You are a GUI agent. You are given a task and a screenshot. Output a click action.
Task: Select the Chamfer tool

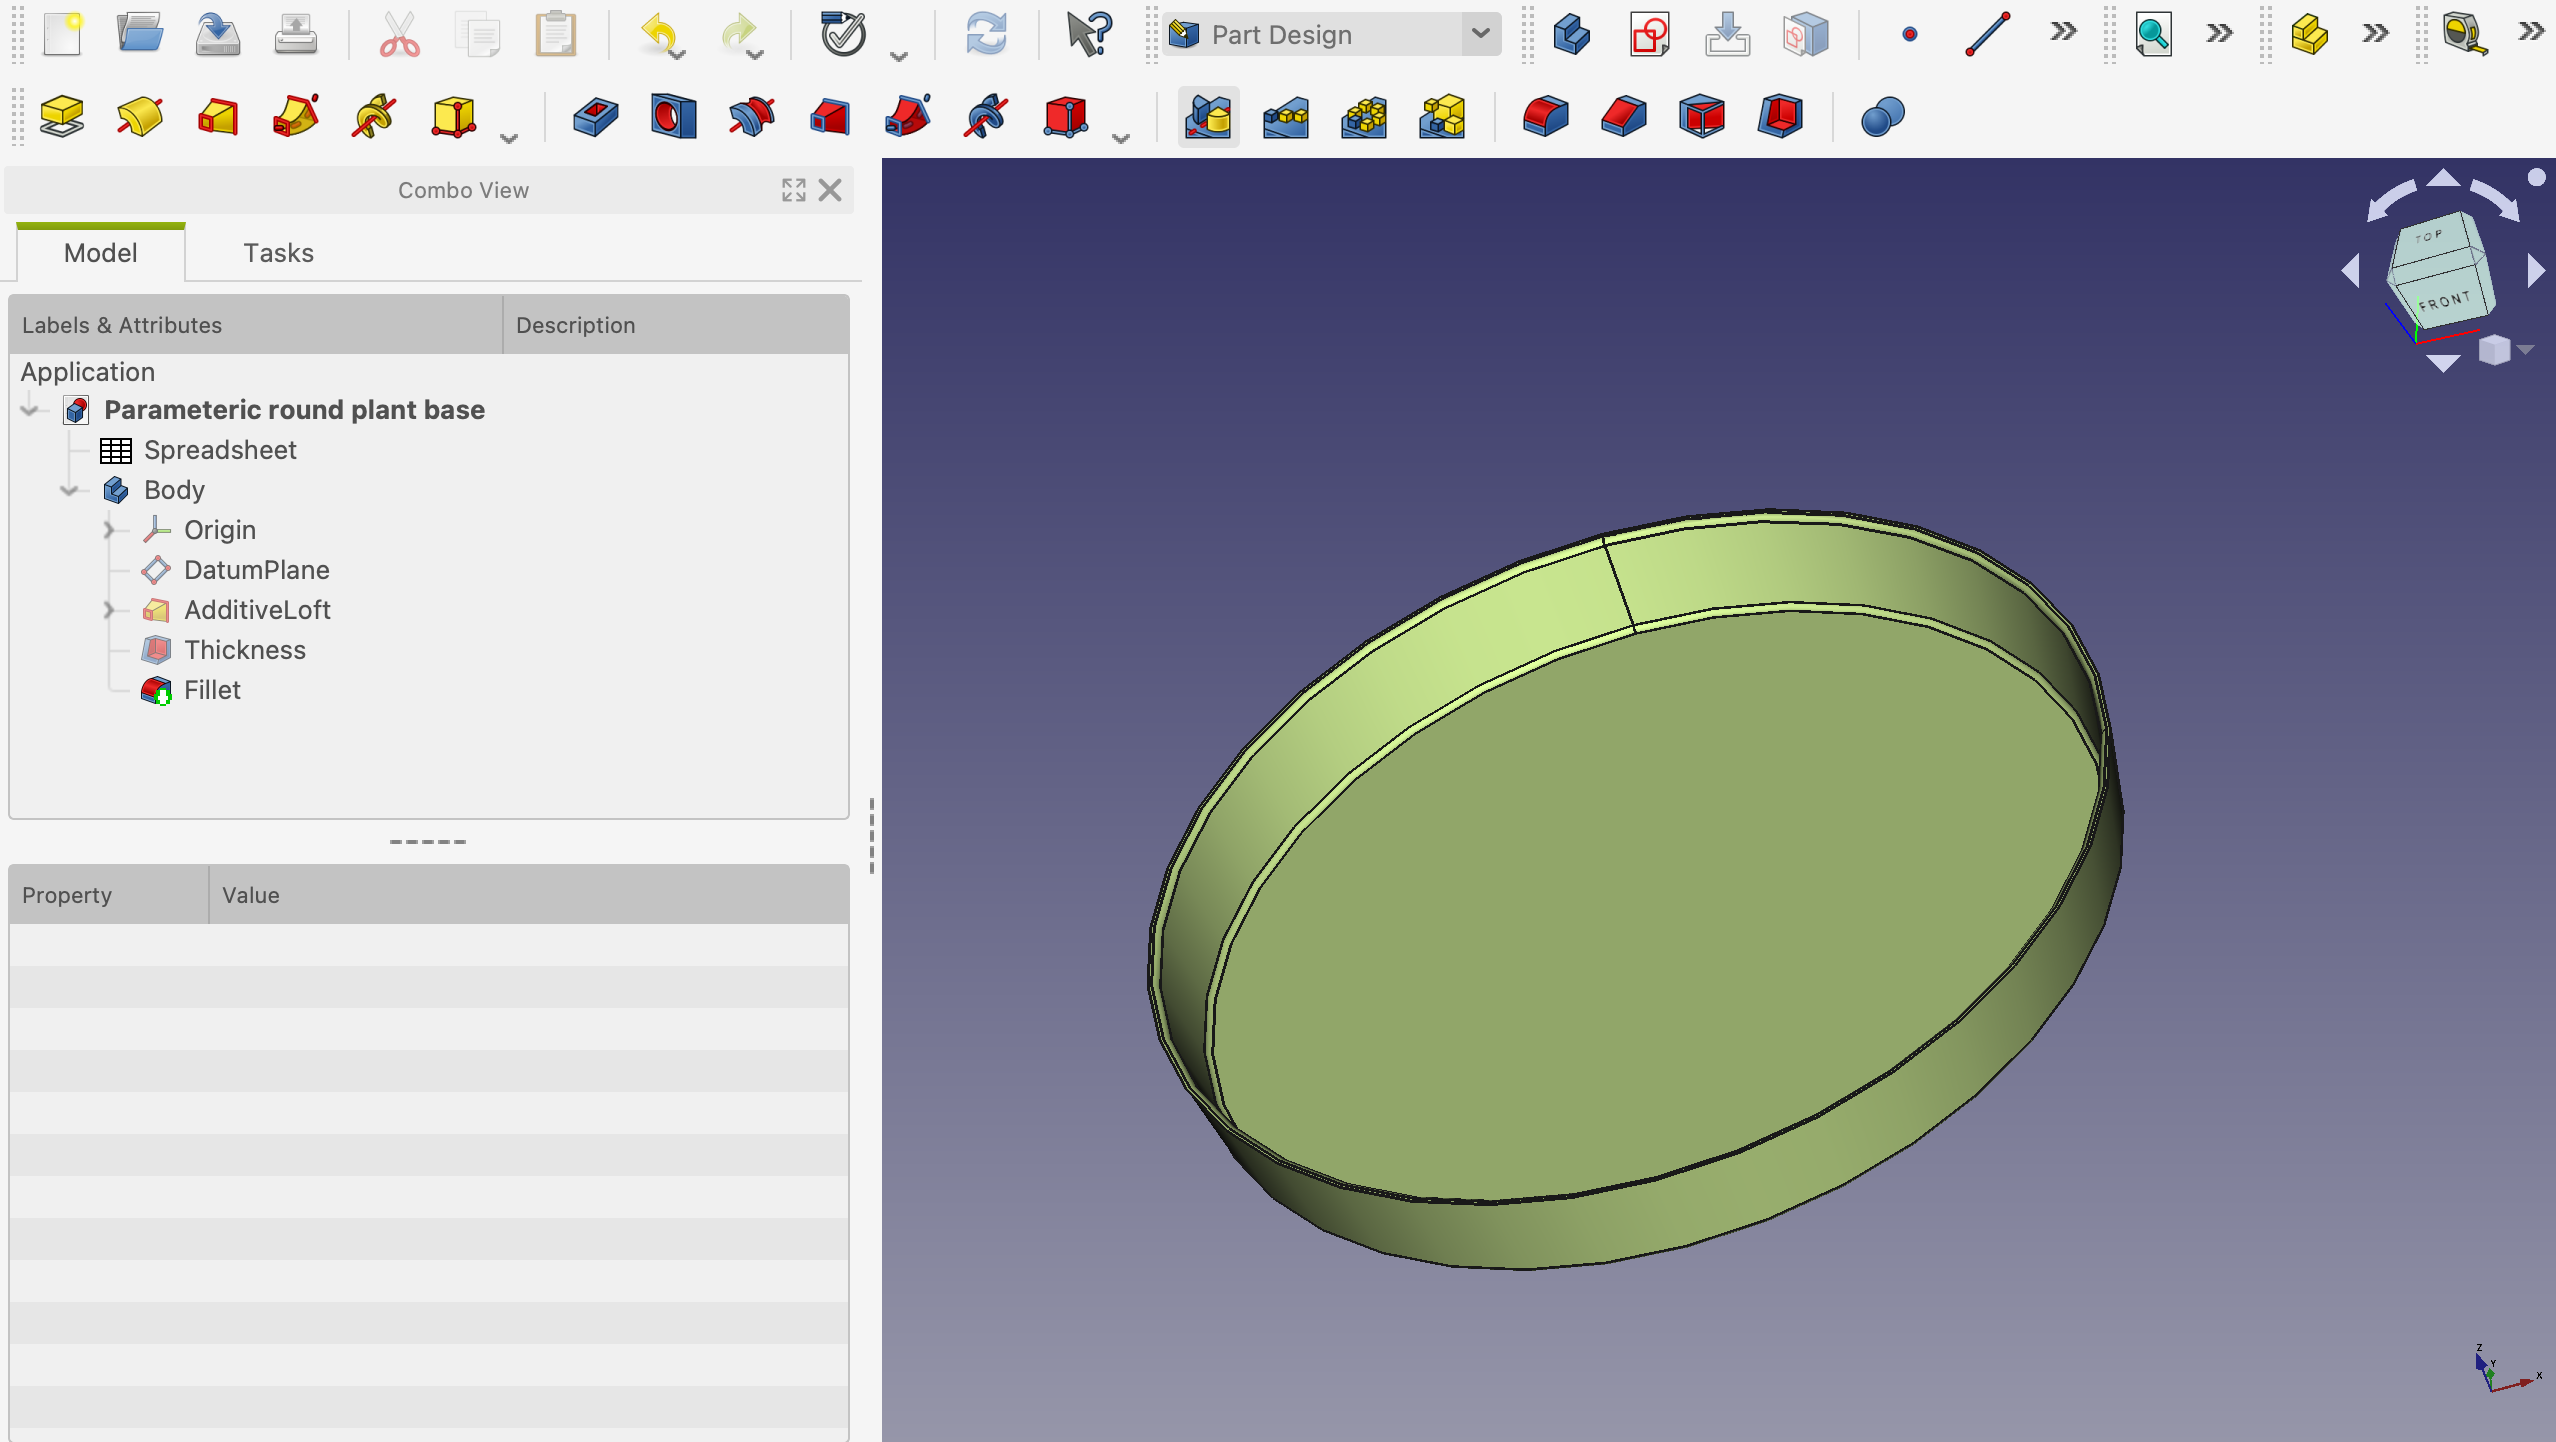coord(1624,117)
